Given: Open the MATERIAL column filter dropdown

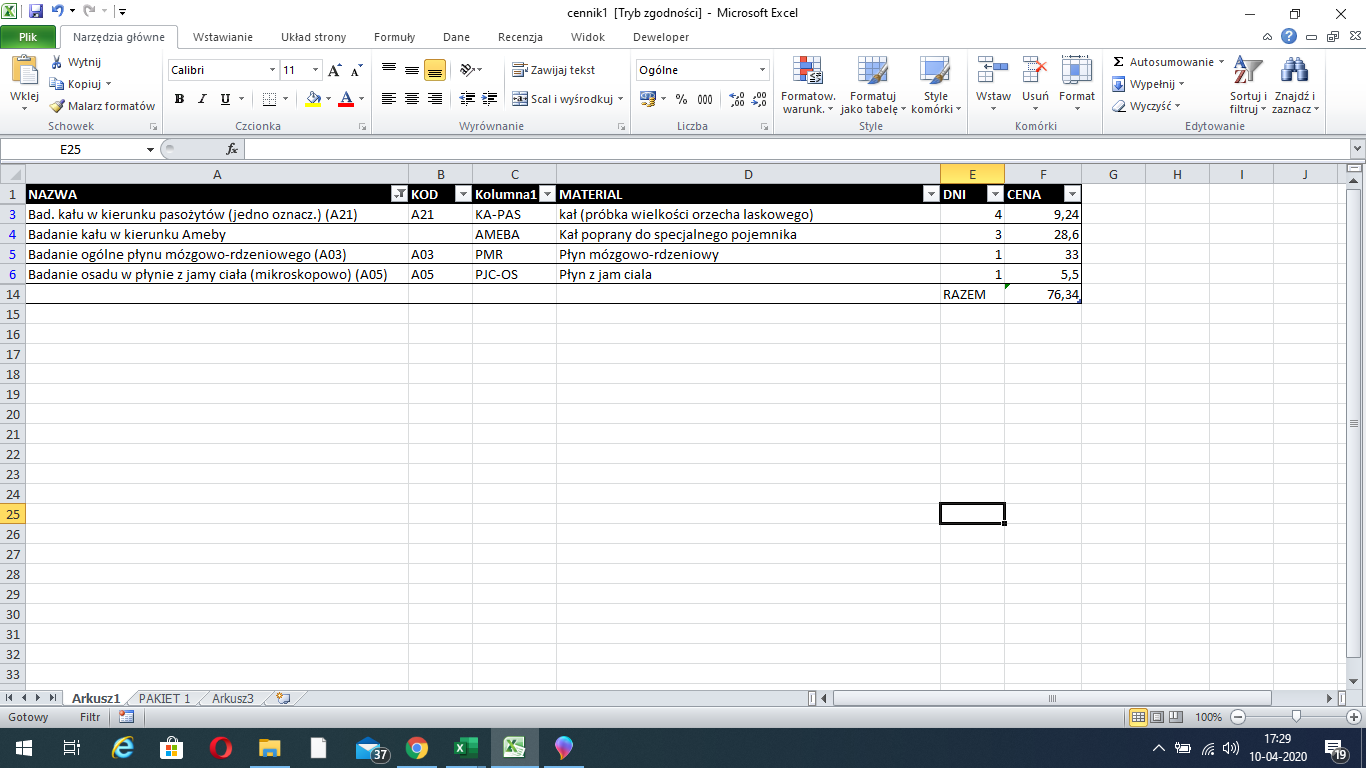Looking at the screenshot, I should (x=931, y=195).
